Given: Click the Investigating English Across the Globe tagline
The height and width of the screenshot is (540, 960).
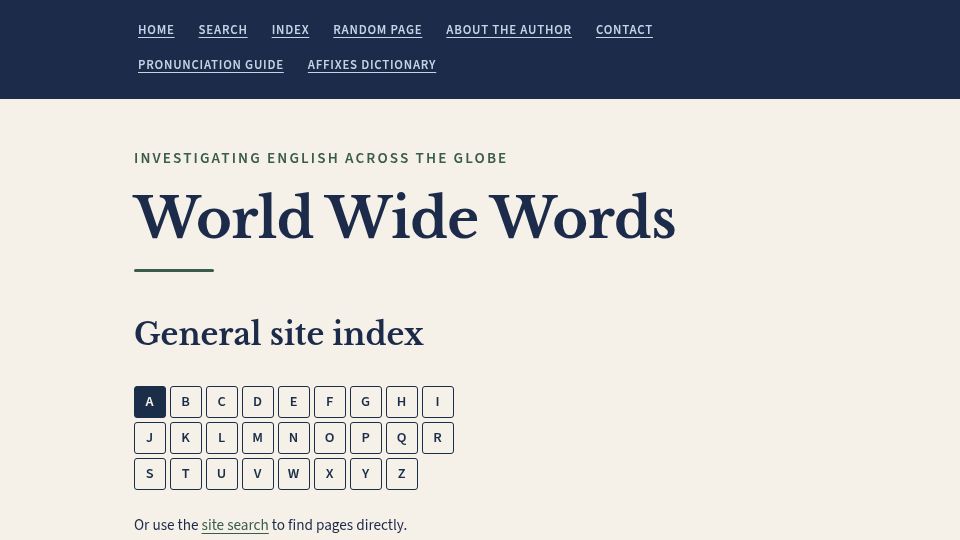Looking at the screenshot, I should pyautogui.click(x=320, y=159).
